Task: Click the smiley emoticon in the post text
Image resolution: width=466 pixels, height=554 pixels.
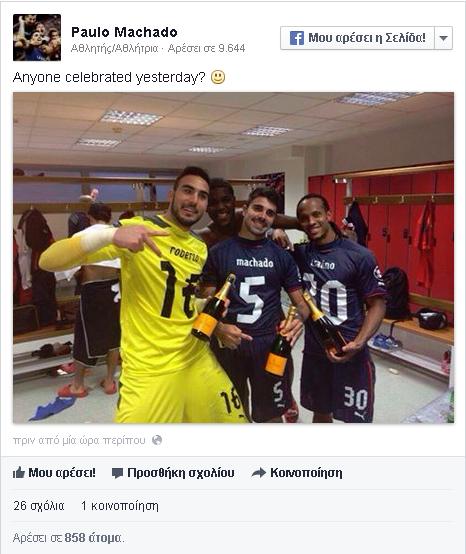Action: tap(218, 77)
